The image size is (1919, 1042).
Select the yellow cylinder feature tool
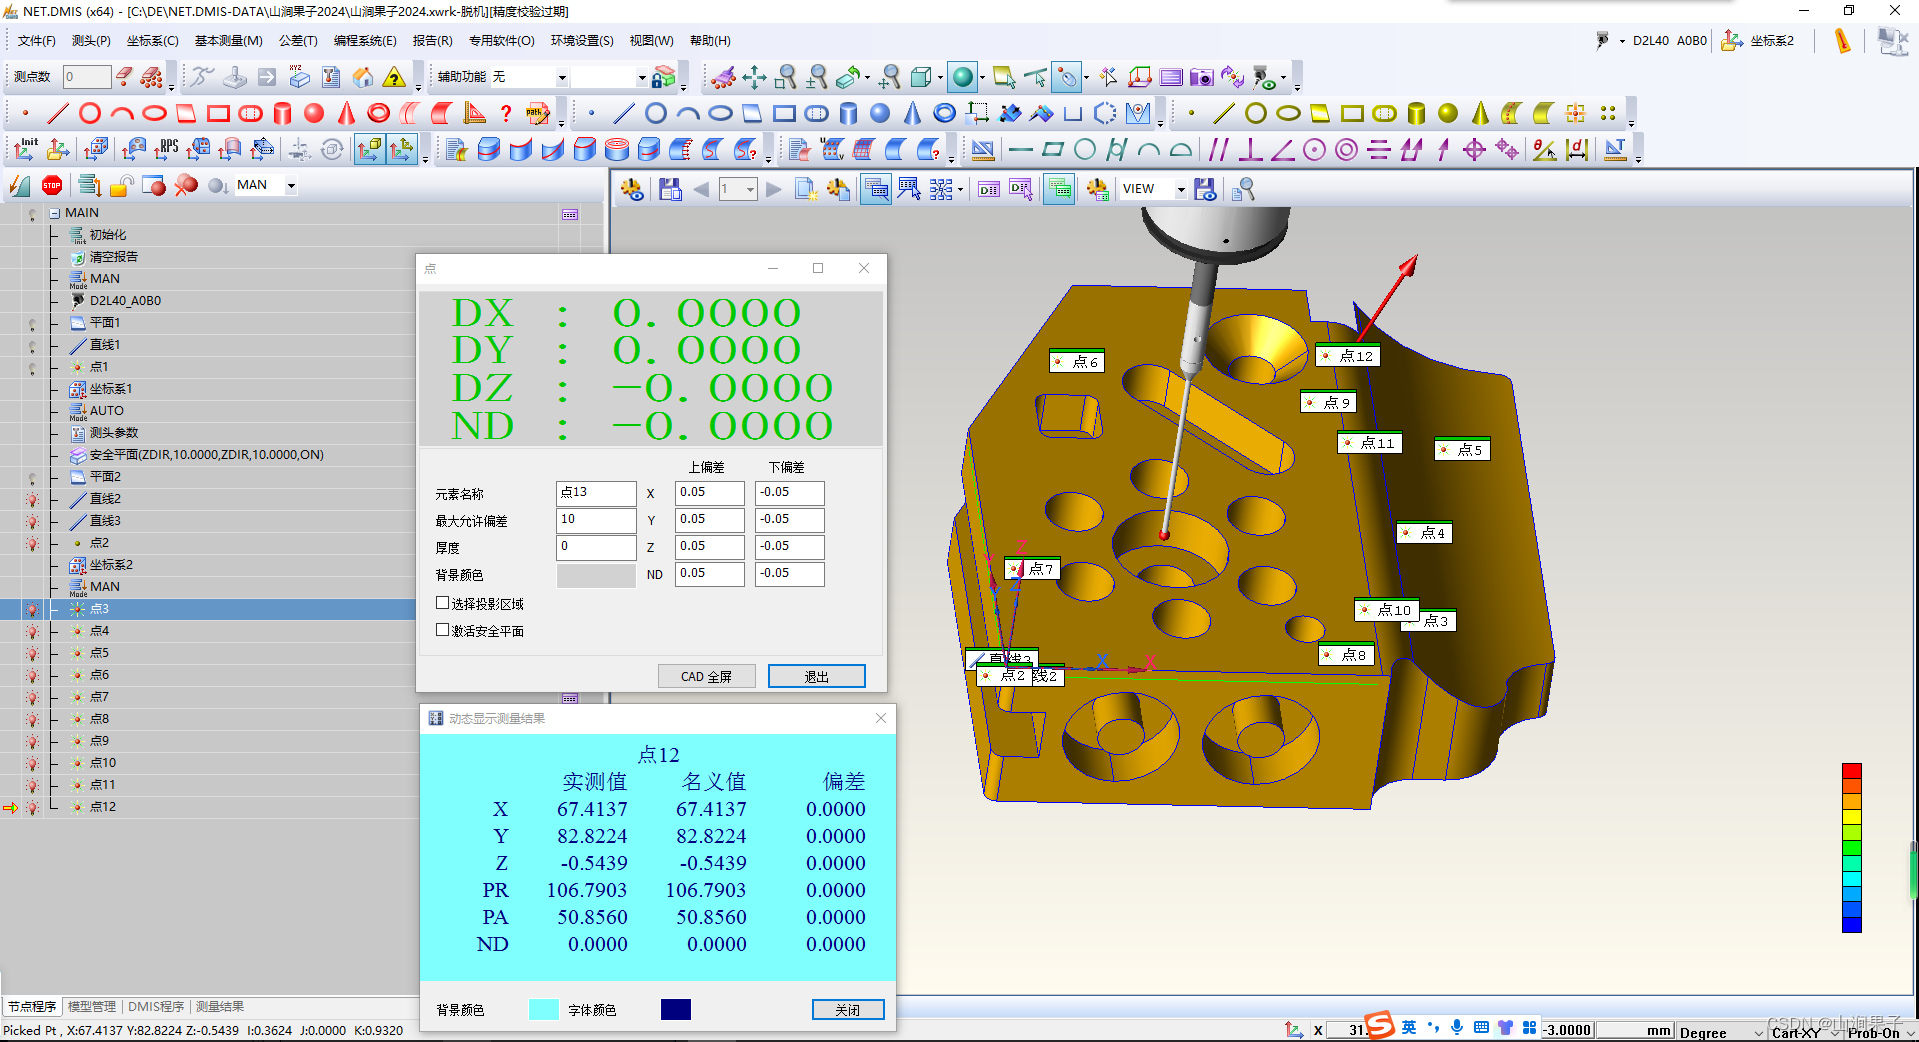1416,113
